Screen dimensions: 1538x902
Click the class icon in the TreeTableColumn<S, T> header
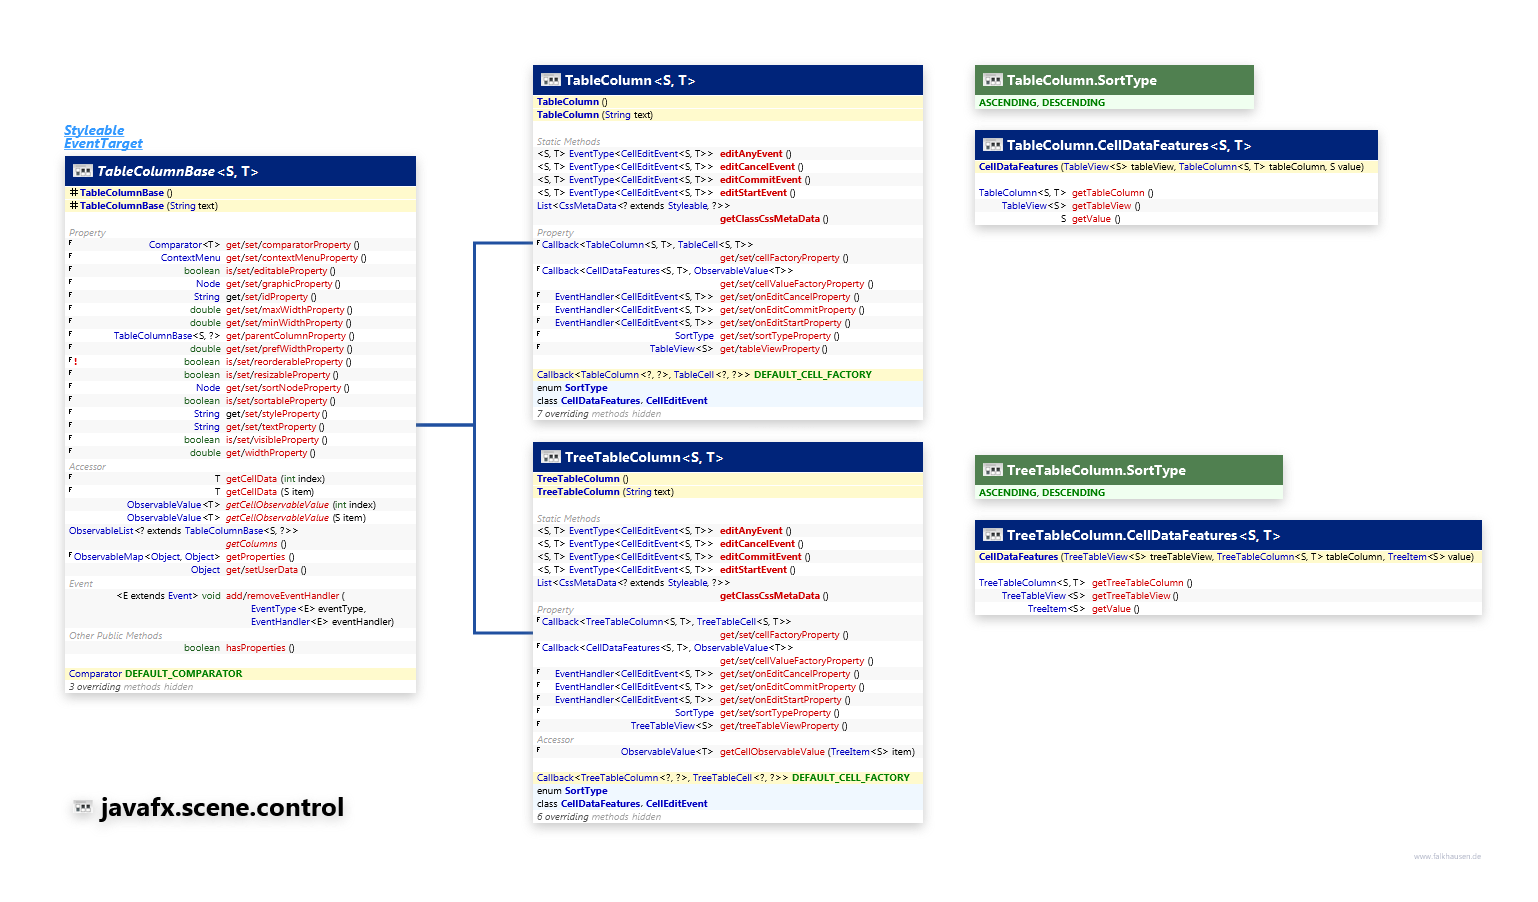(550, 457)
